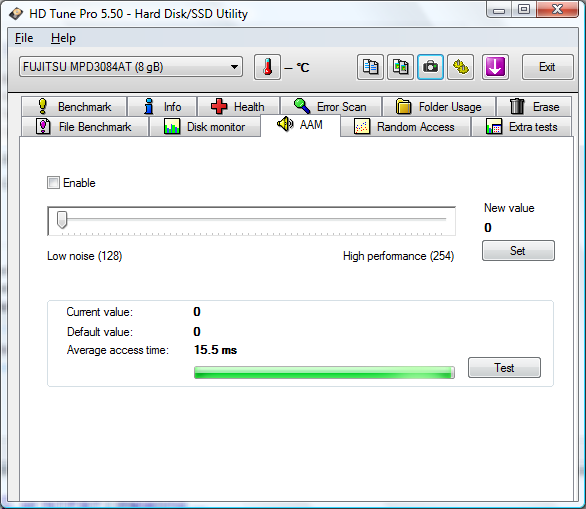
Task: Save screenshot with camera icon
Action: (431, 67)
